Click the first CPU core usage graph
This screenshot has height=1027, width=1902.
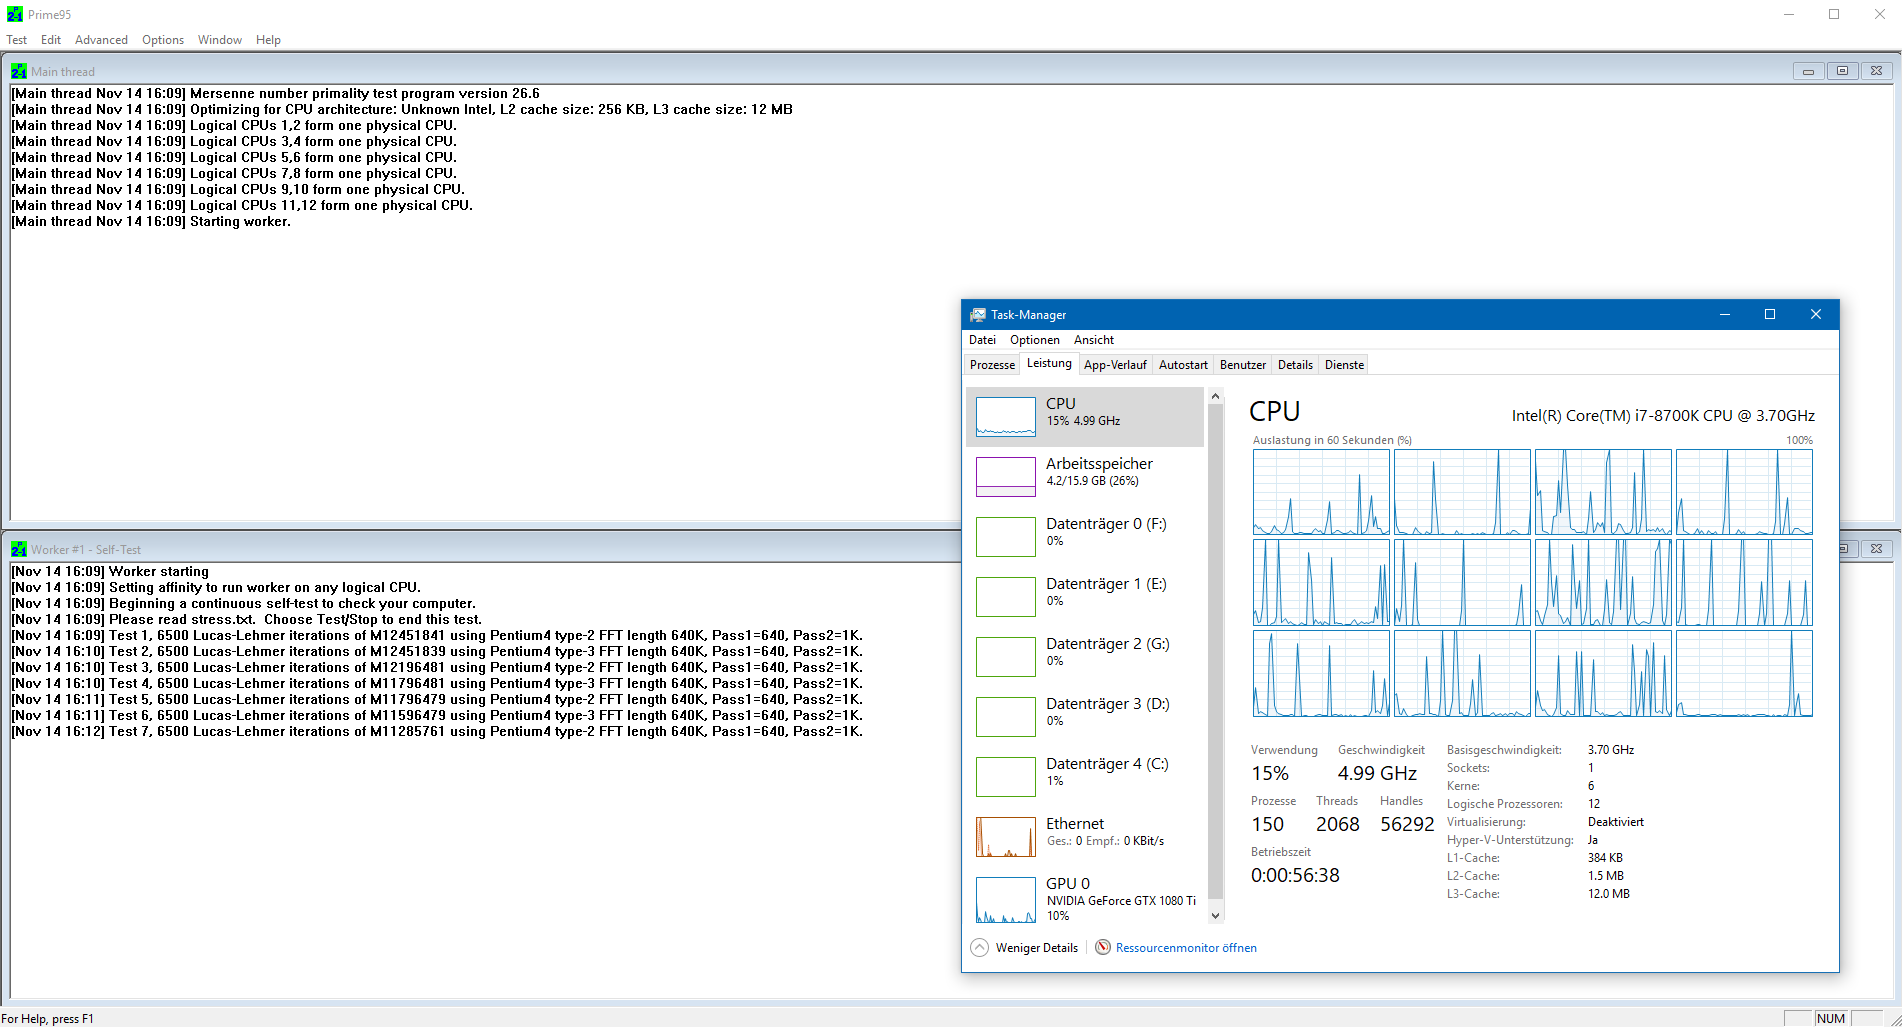(1320, 492)
